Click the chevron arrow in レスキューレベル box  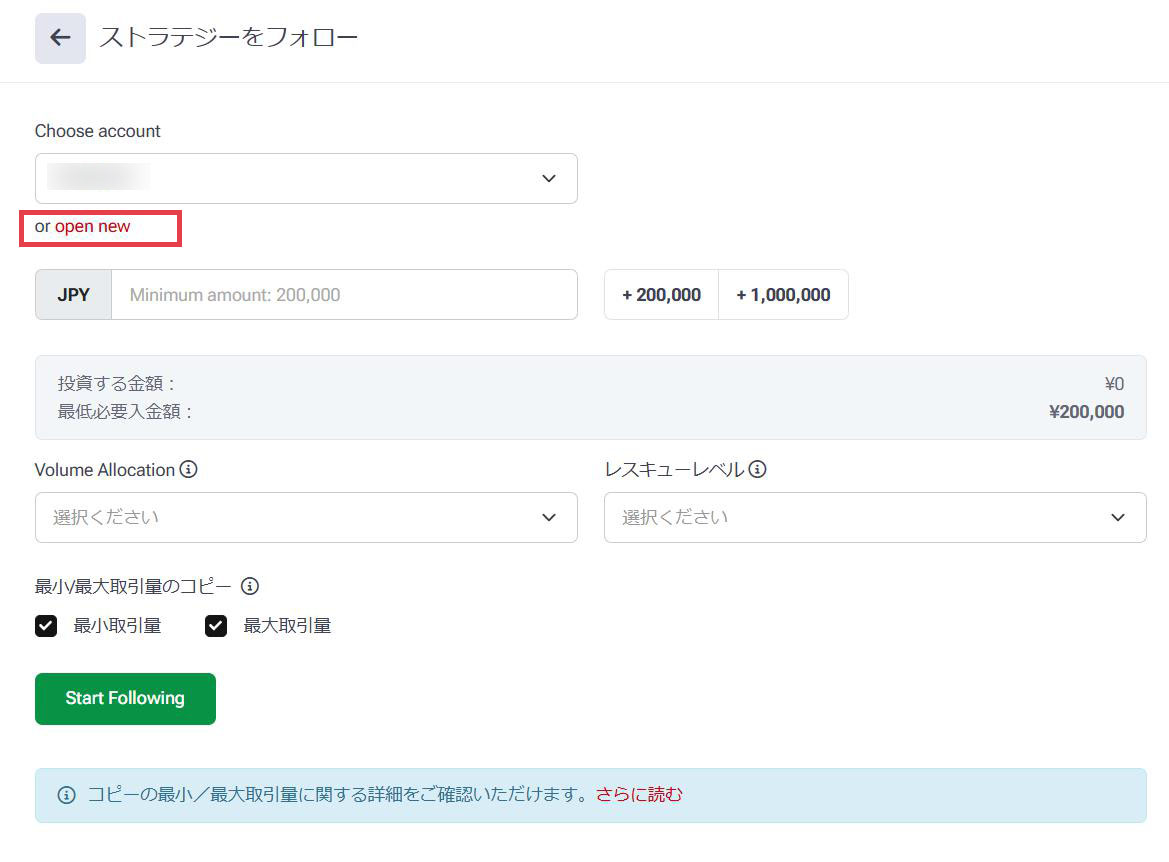coord(1117,517)
